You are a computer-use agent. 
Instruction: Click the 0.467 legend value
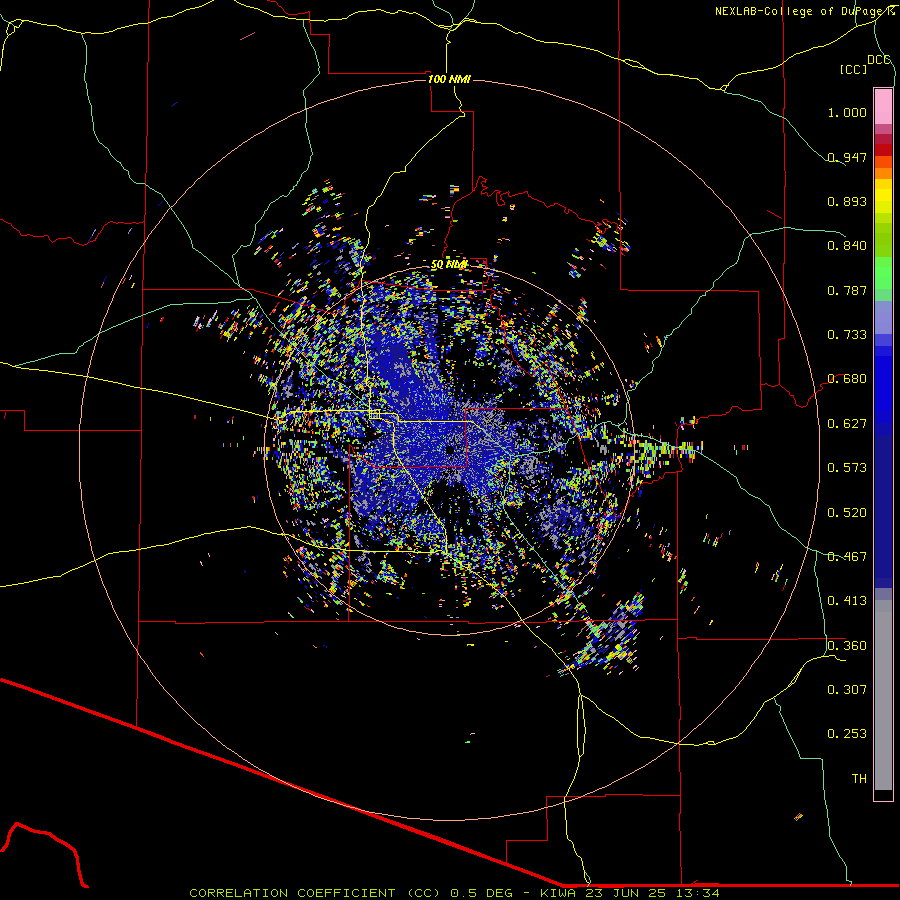[x=847, y=557]
